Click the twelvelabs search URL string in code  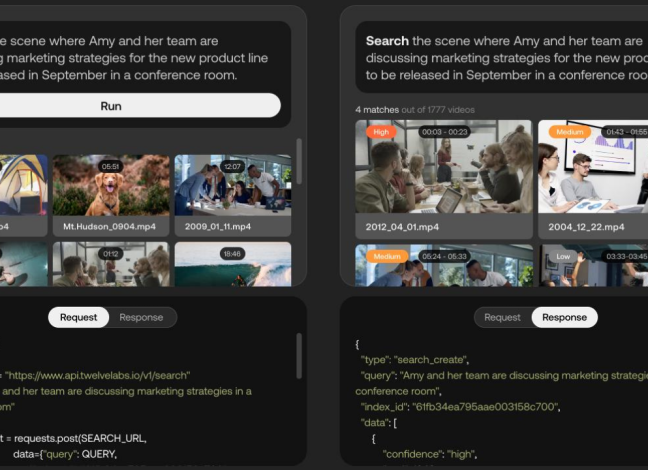[98, 375]
